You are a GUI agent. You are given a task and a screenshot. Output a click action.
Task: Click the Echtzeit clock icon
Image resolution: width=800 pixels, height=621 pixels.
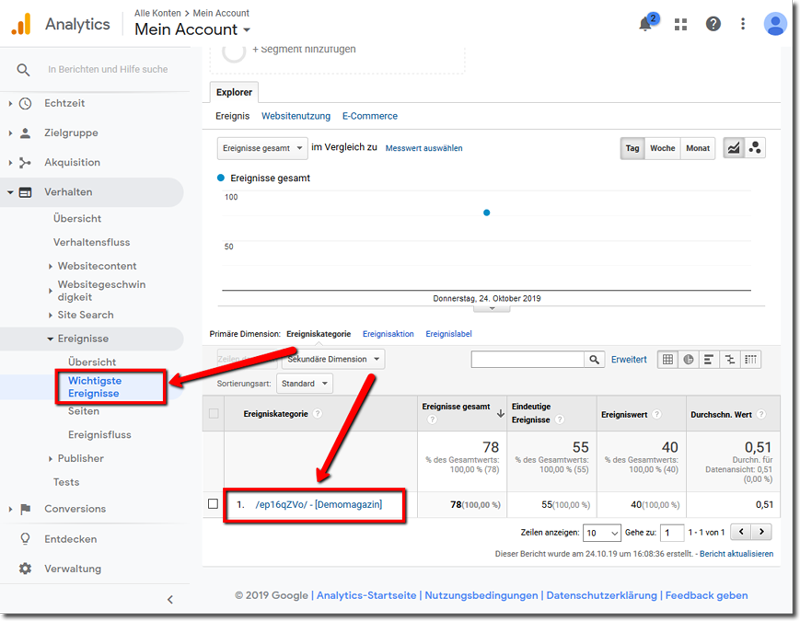tap(25, 104)
